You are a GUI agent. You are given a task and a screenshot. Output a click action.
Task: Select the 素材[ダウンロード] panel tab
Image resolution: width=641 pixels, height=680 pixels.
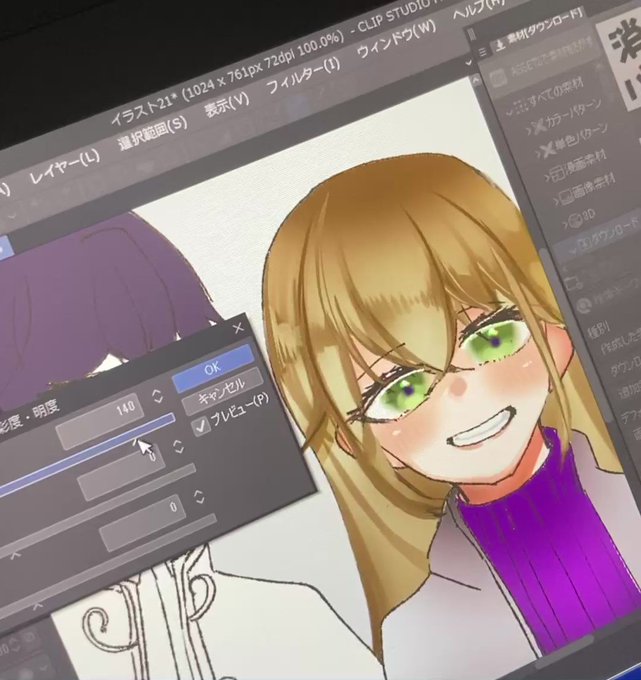point(538,28)
